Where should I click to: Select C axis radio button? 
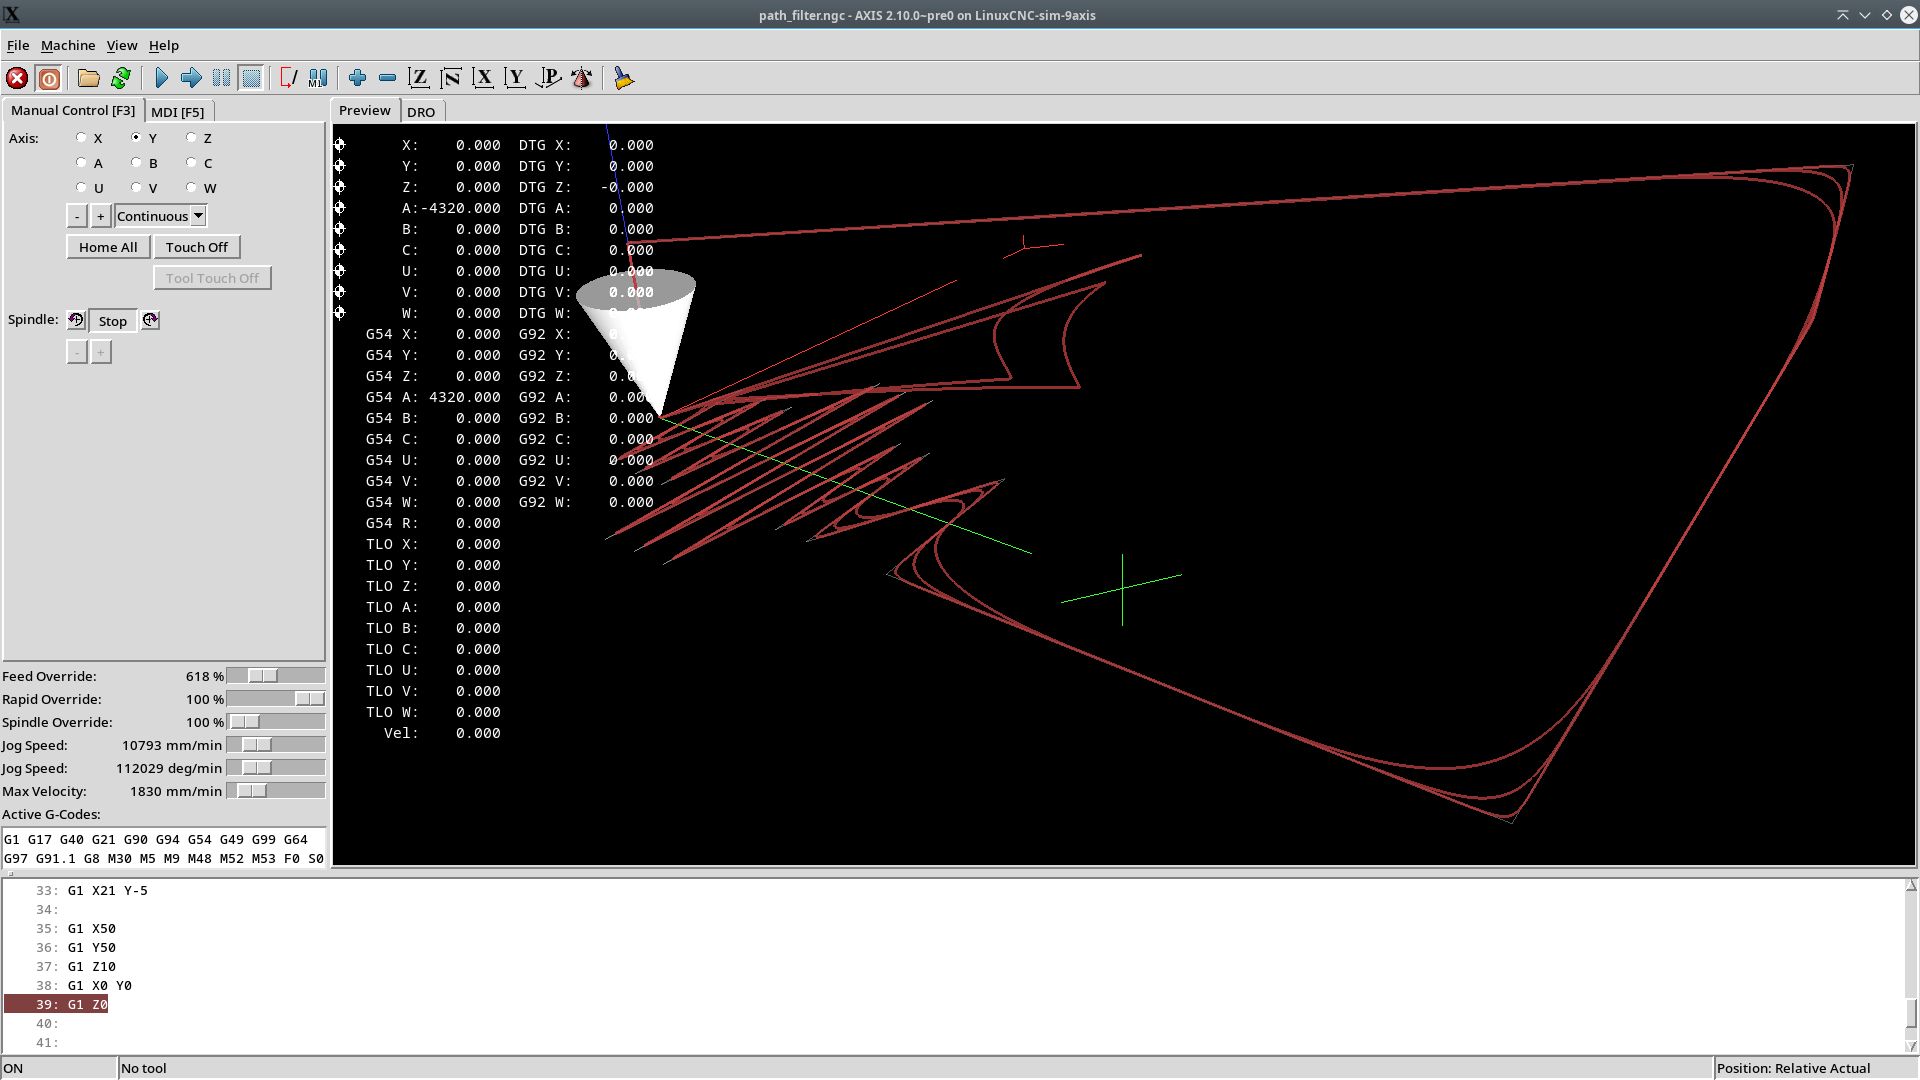[x=192, y=163]
